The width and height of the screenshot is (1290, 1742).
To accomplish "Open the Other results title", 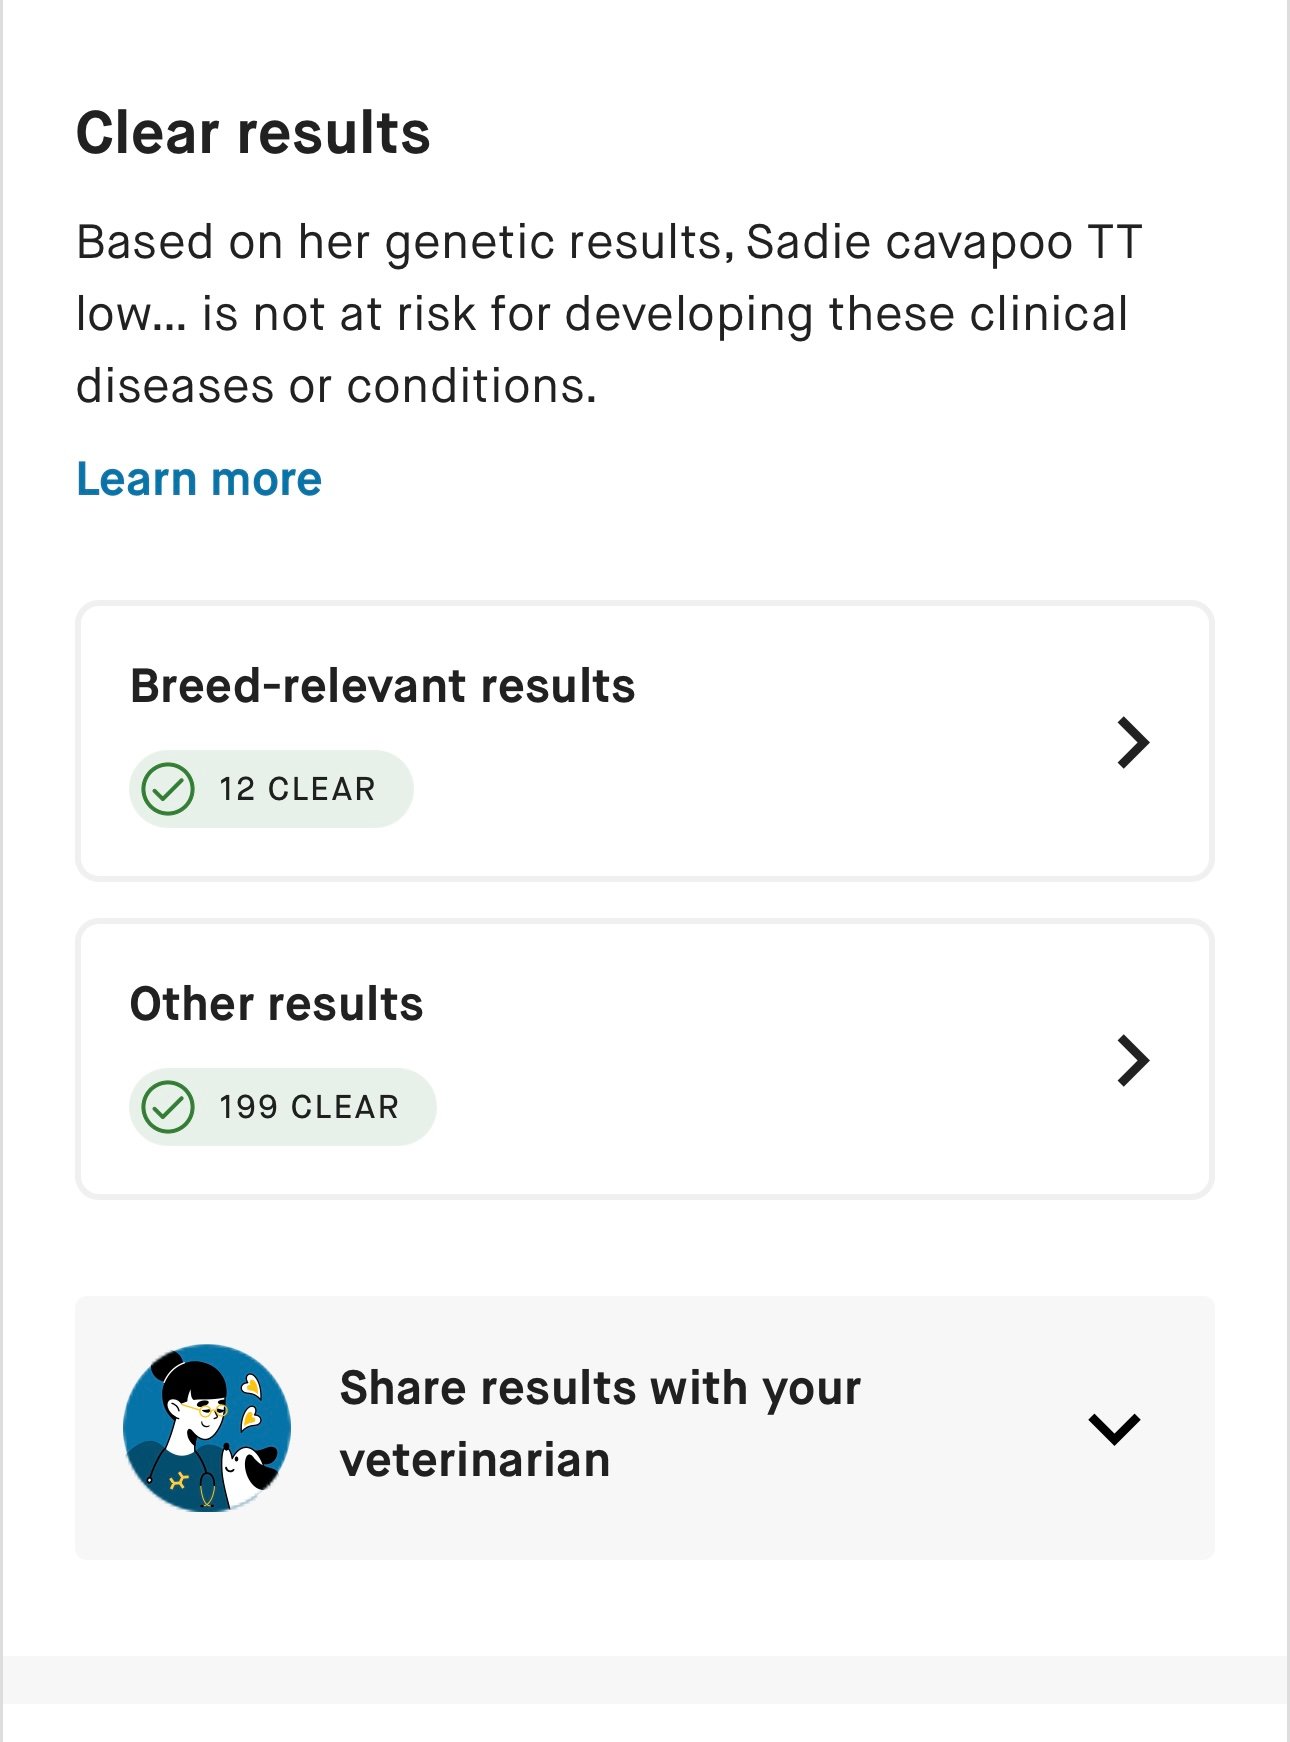I will pyautogui.click(x=276, y=1004).
